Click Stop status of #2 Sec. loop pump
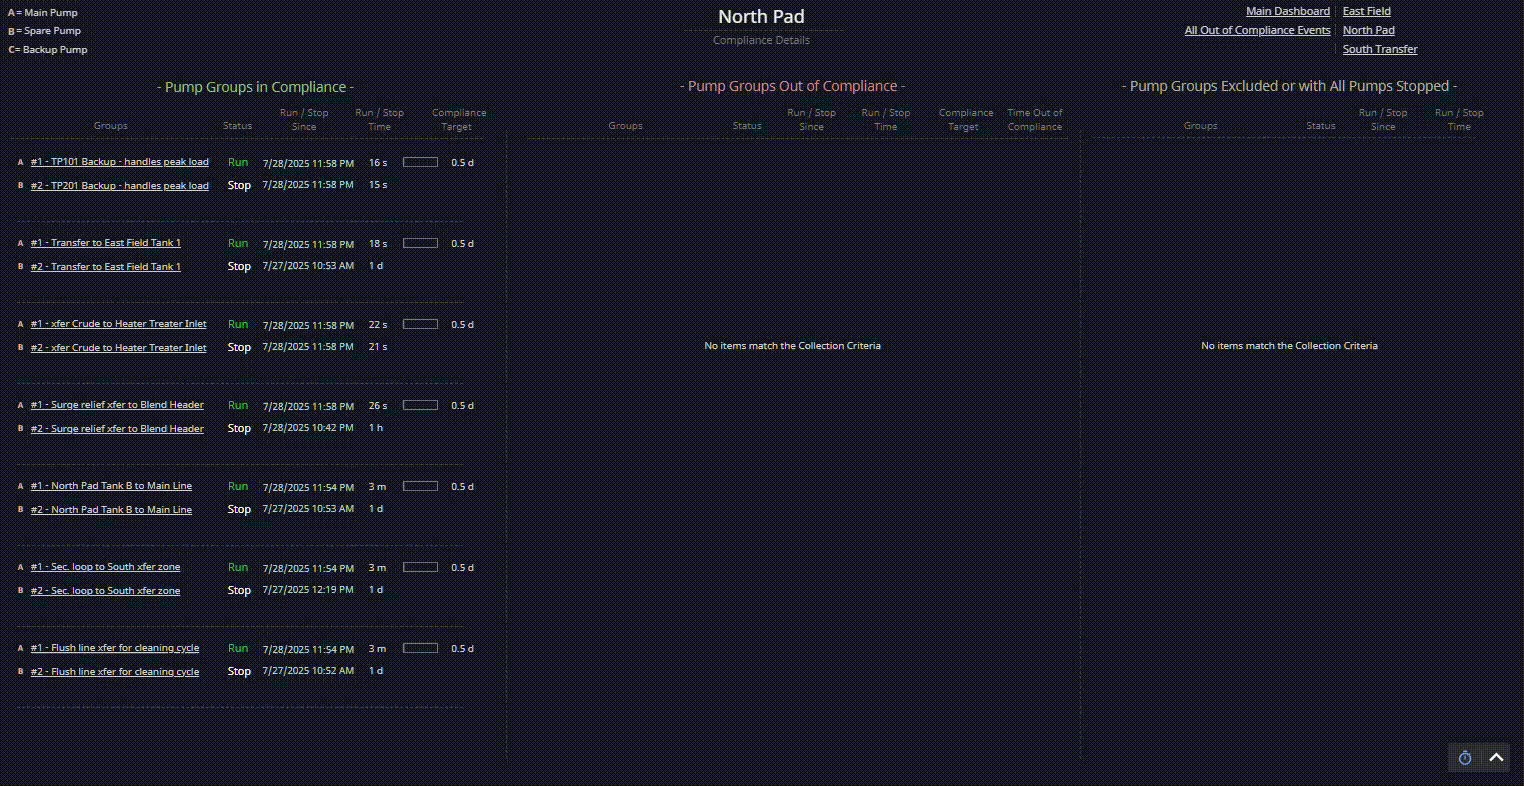The width and height of the screenshot is (1524, 786). [239, 590]
